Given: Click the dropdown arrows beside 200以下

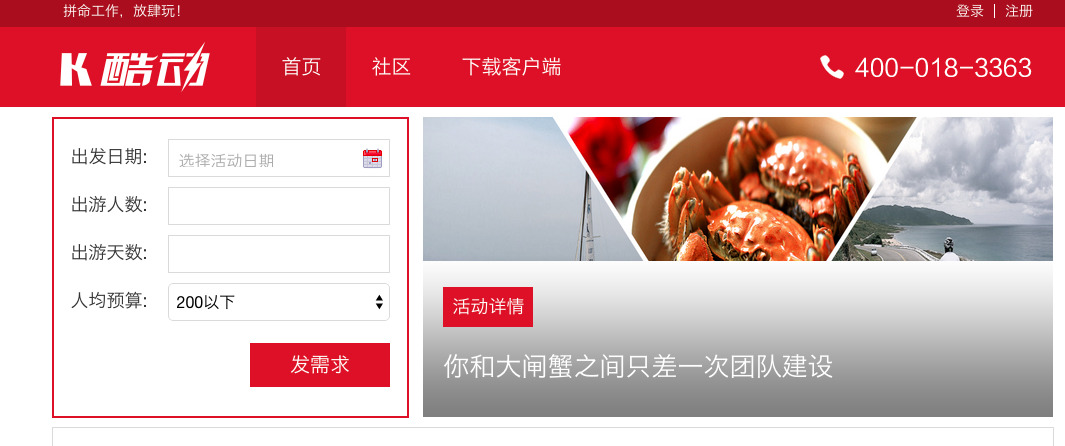Looking at the screenshot, I should (379, 302).
